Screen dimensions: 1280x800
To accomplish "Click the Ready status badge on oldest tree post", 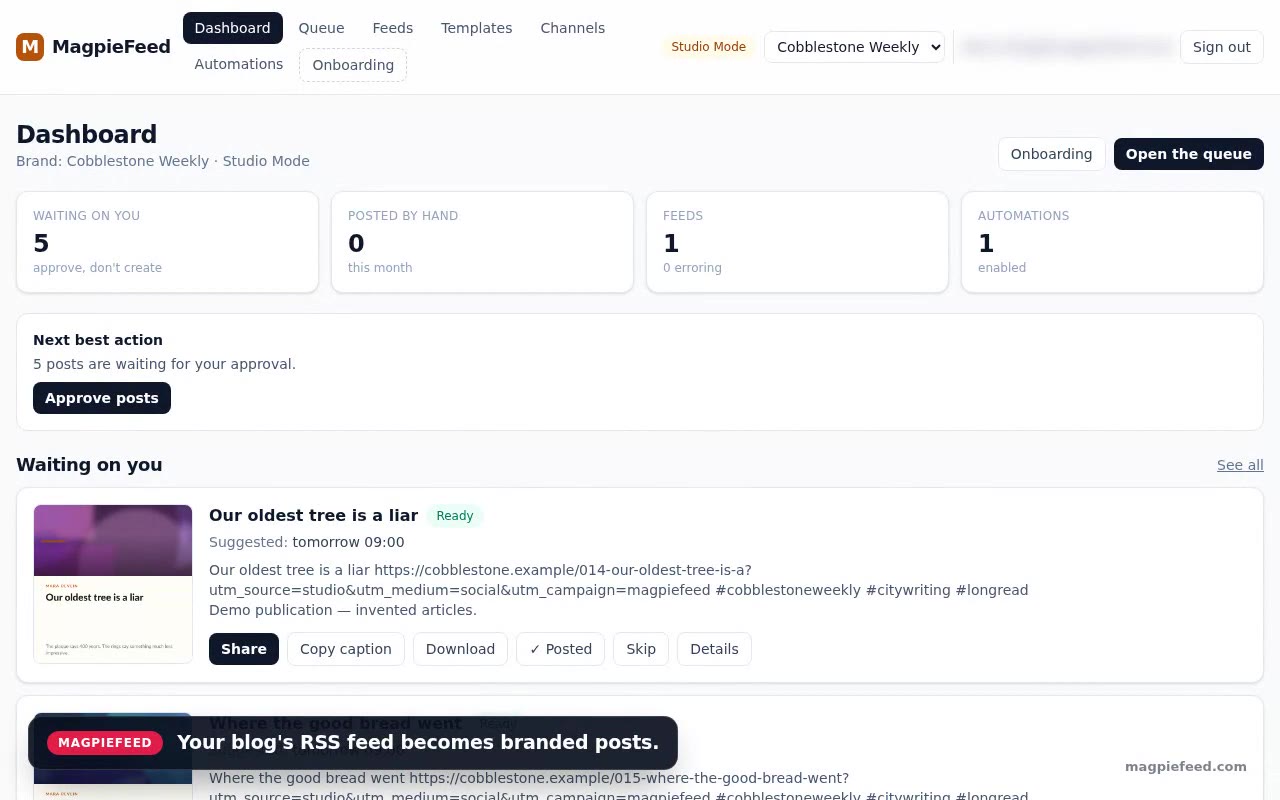I will (455, 516).
